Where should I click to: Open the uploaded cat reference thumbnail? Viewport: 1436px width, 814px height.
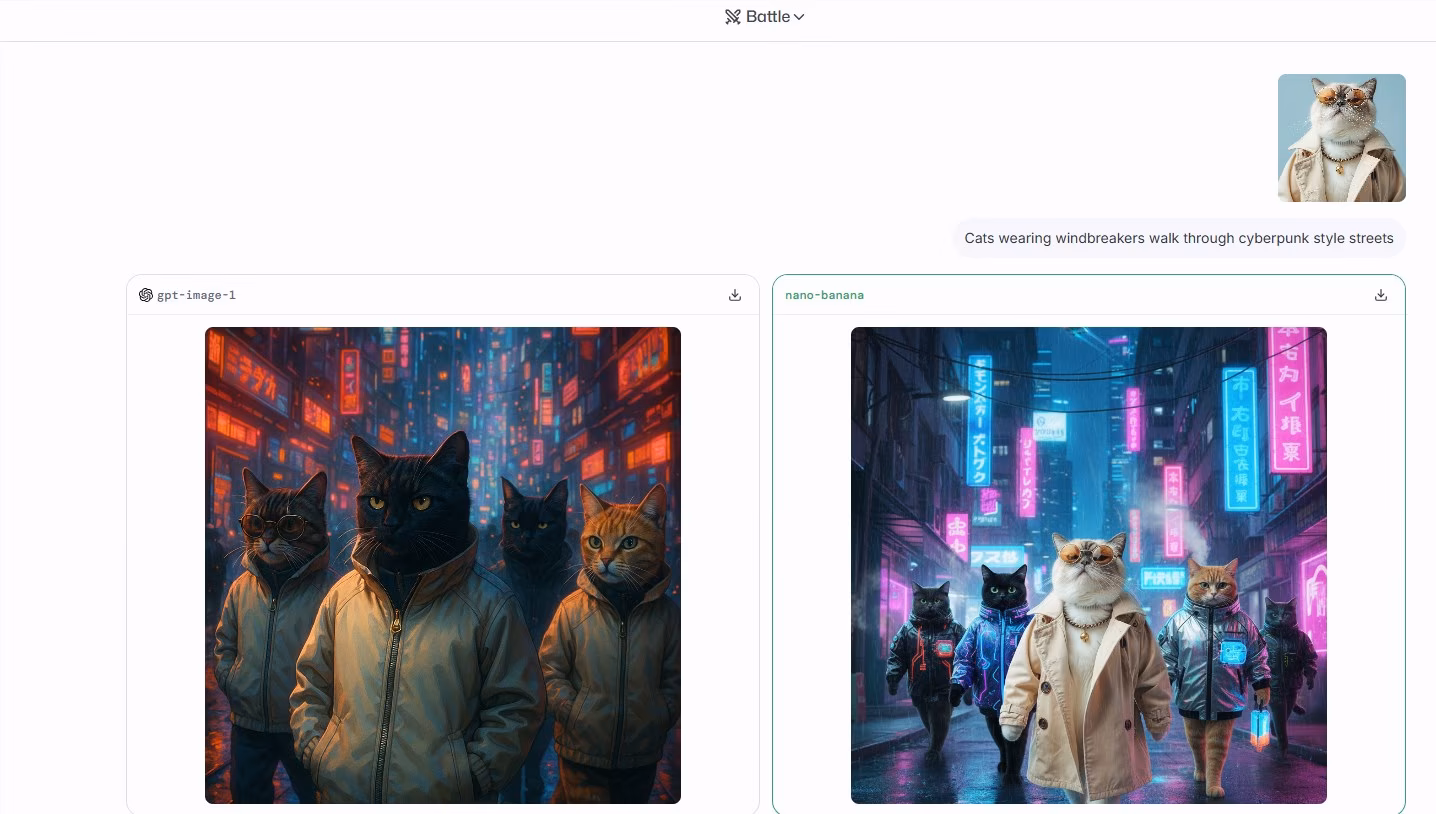click(1341, 137)
